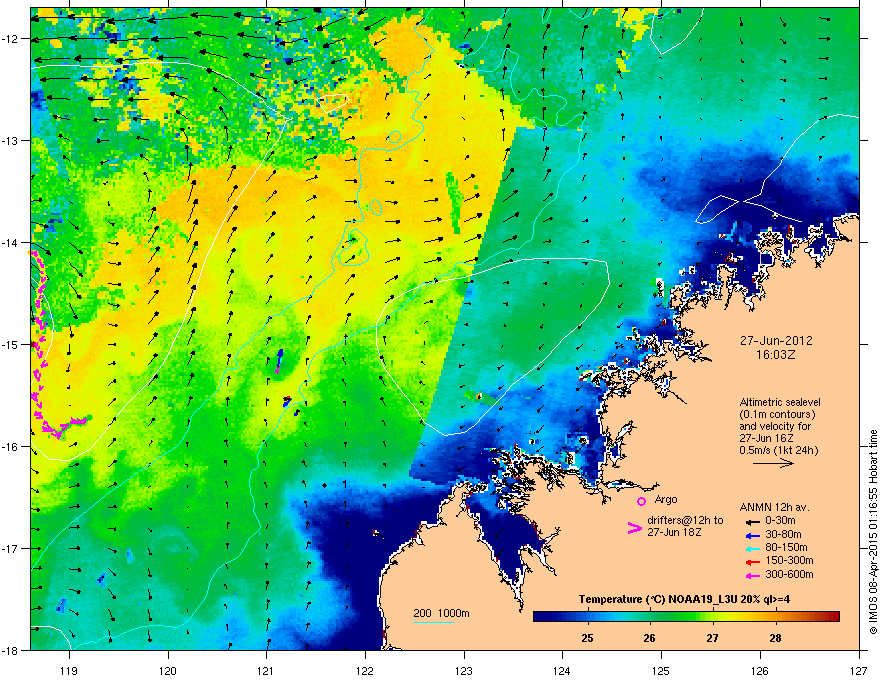Click the IMOS copyright timestamp text
The height and width of the screenshot is (680, 880).
tap(873, 532)
